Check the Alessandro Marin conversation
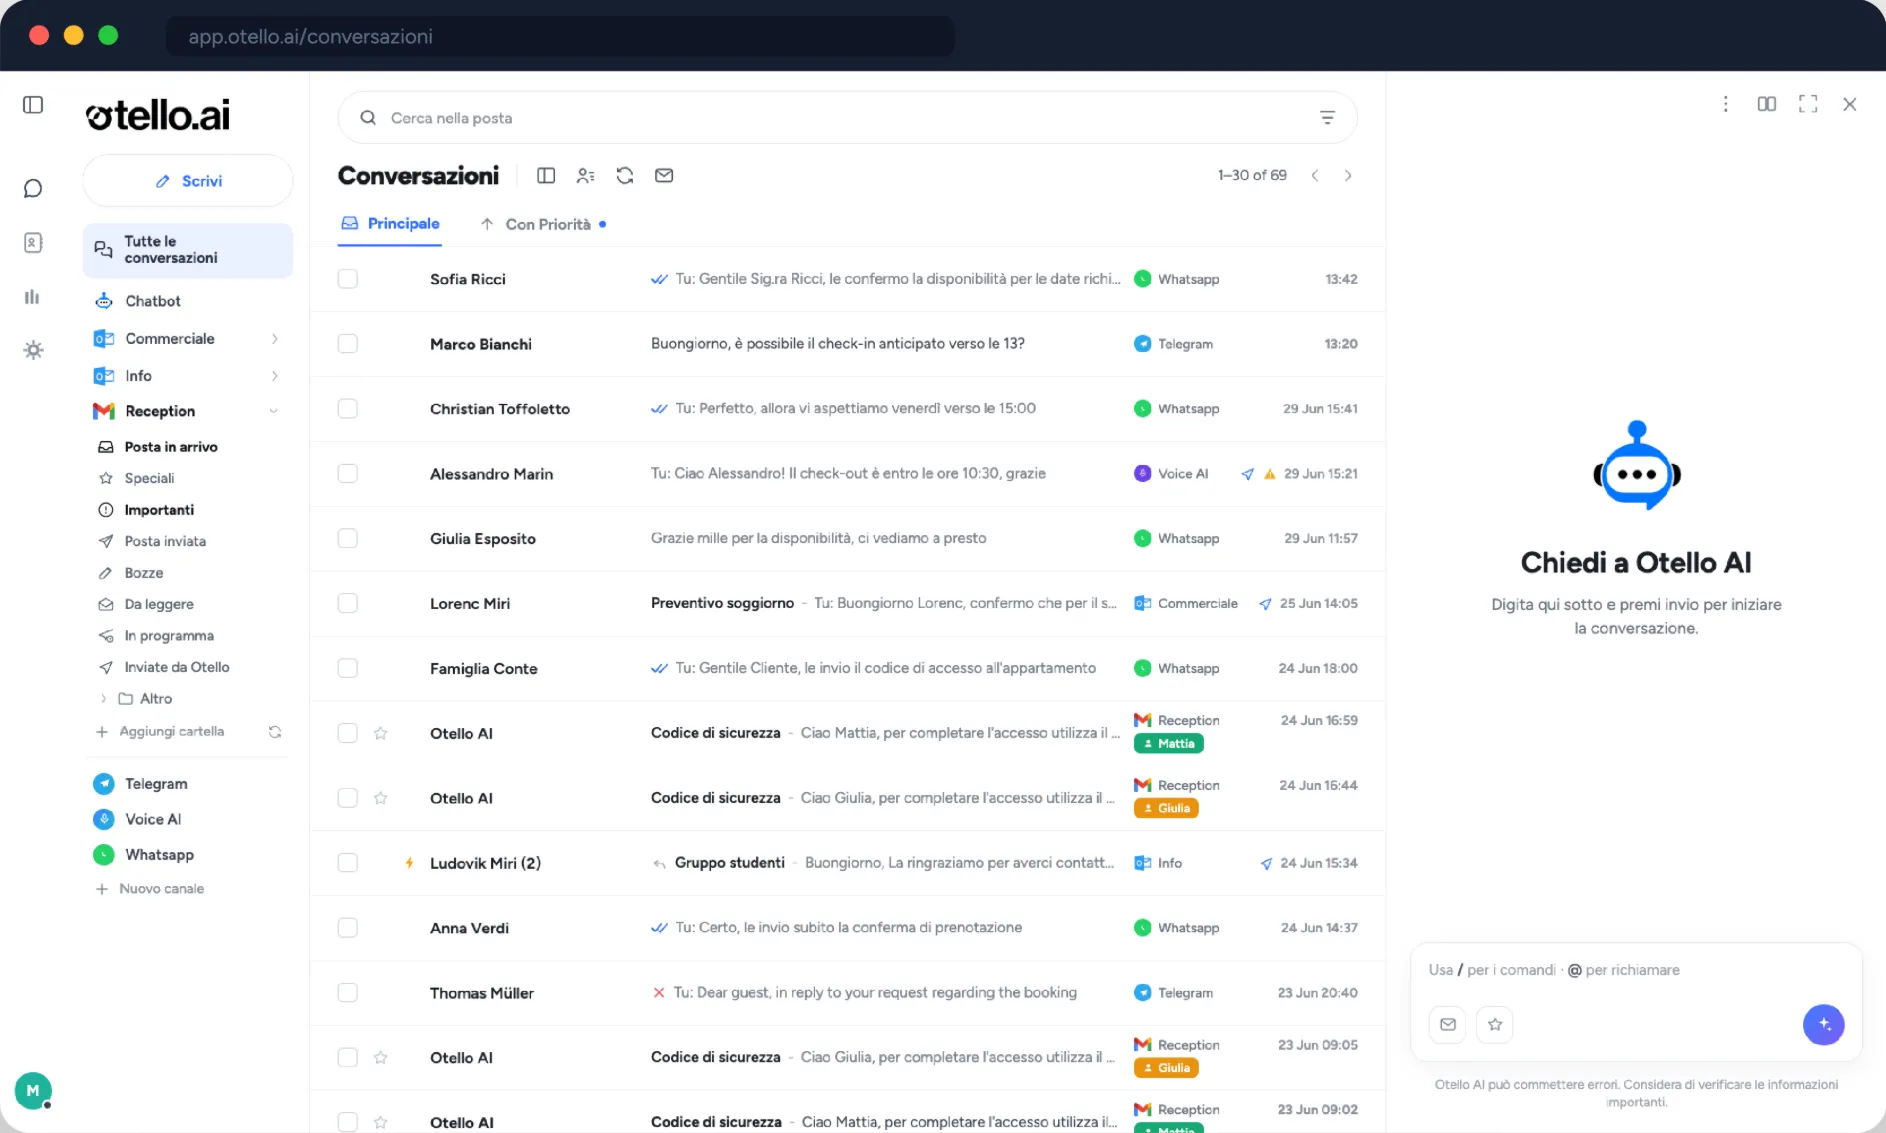This screenshot has width=1886, height=1133. coord(348,474)
